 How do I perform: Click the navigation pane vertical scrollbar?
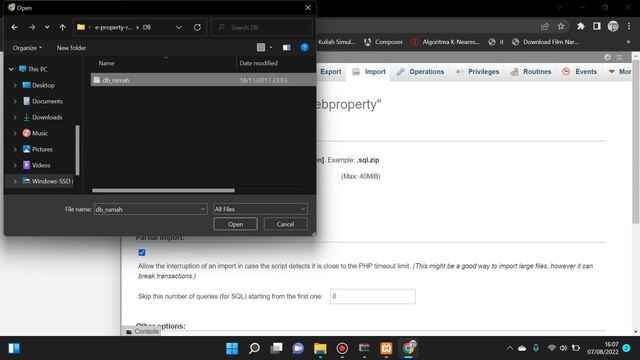tap(77, 150)
